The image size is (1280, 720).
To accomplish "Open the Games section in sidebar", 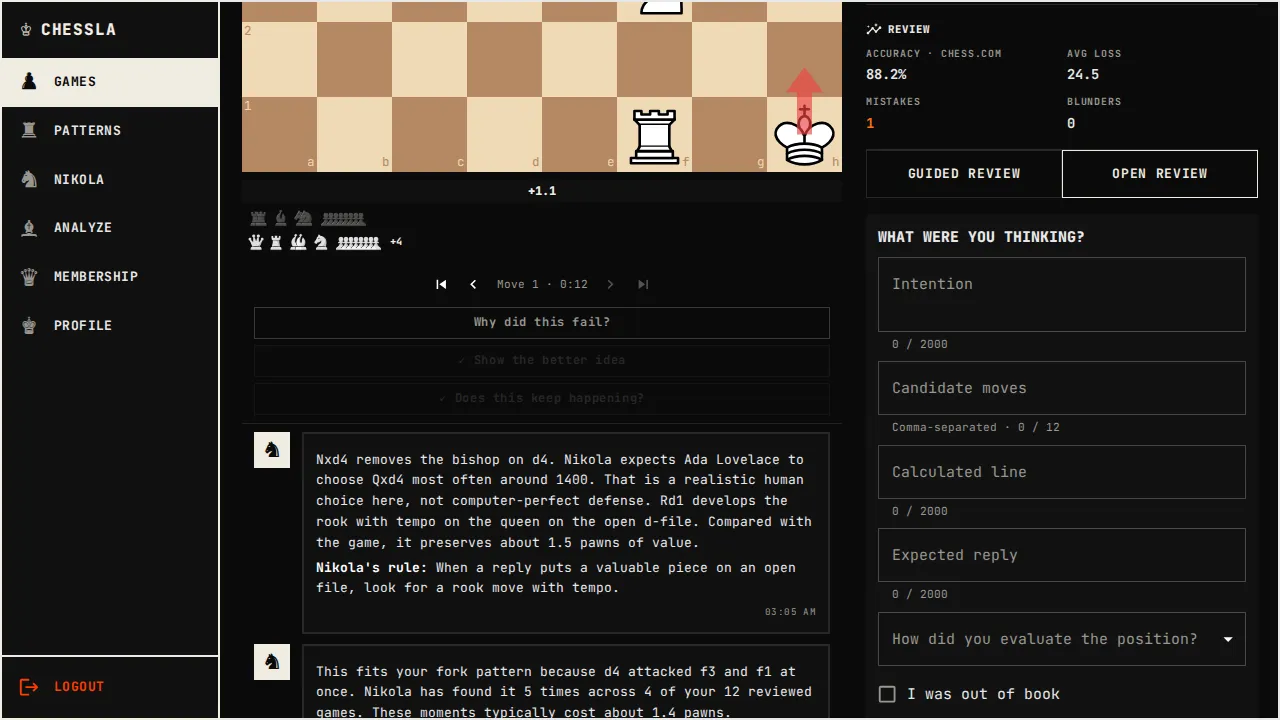I will pos(110,82).
